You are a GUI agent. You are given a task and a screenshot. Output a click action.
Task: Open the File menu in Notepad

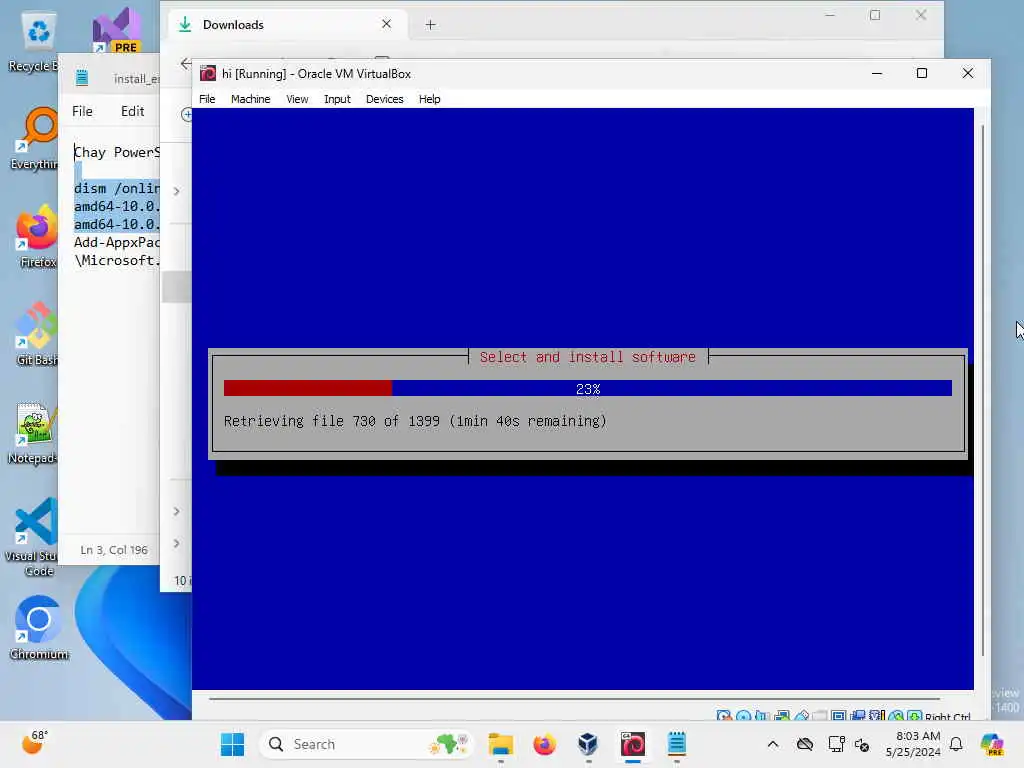(x=82, y=111)
